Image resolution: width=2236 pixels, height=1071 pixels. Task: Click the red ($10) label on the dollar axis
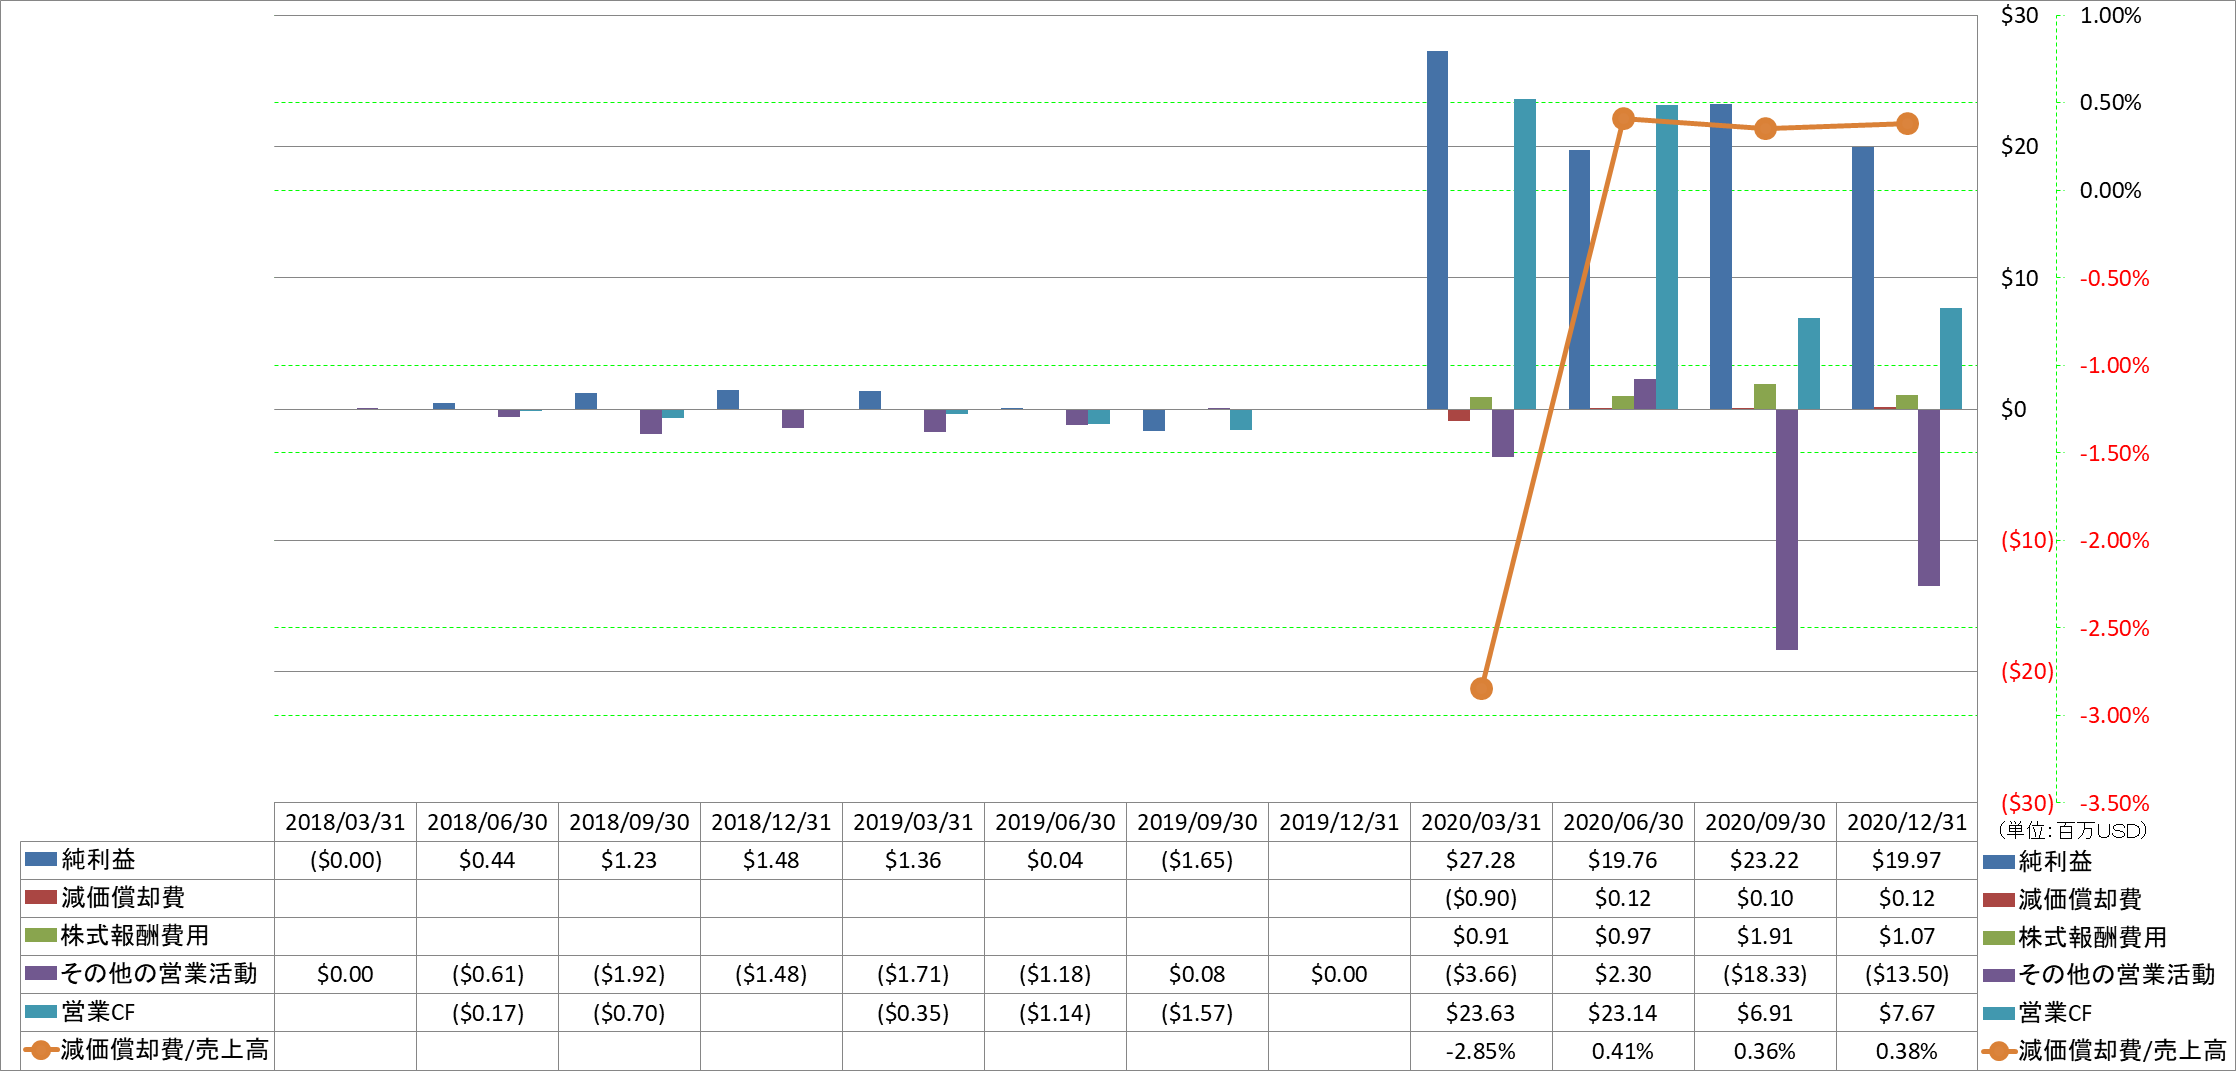point(2026,540)
